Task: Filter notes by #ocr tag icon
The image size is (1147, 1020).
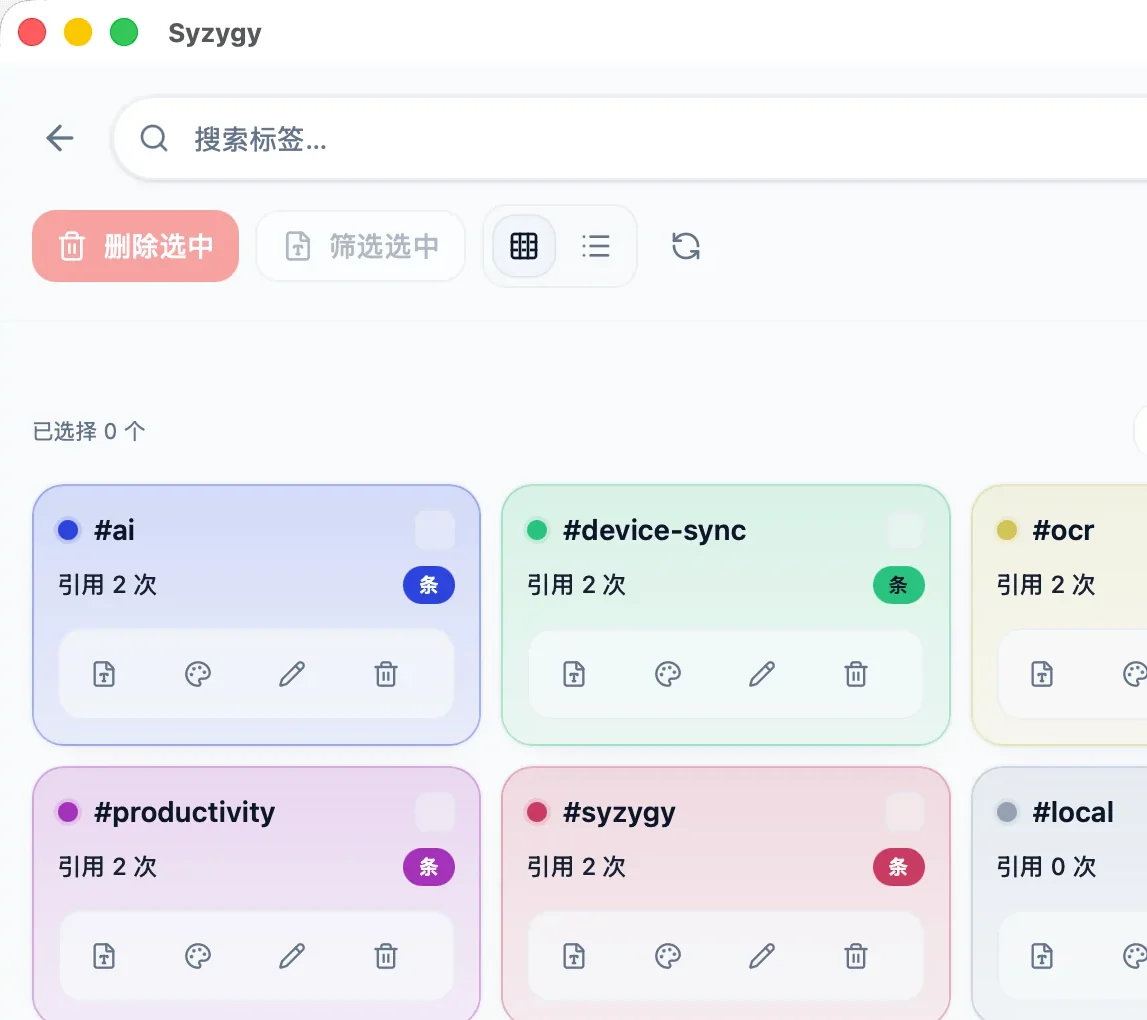Action: coord(1042,673)
